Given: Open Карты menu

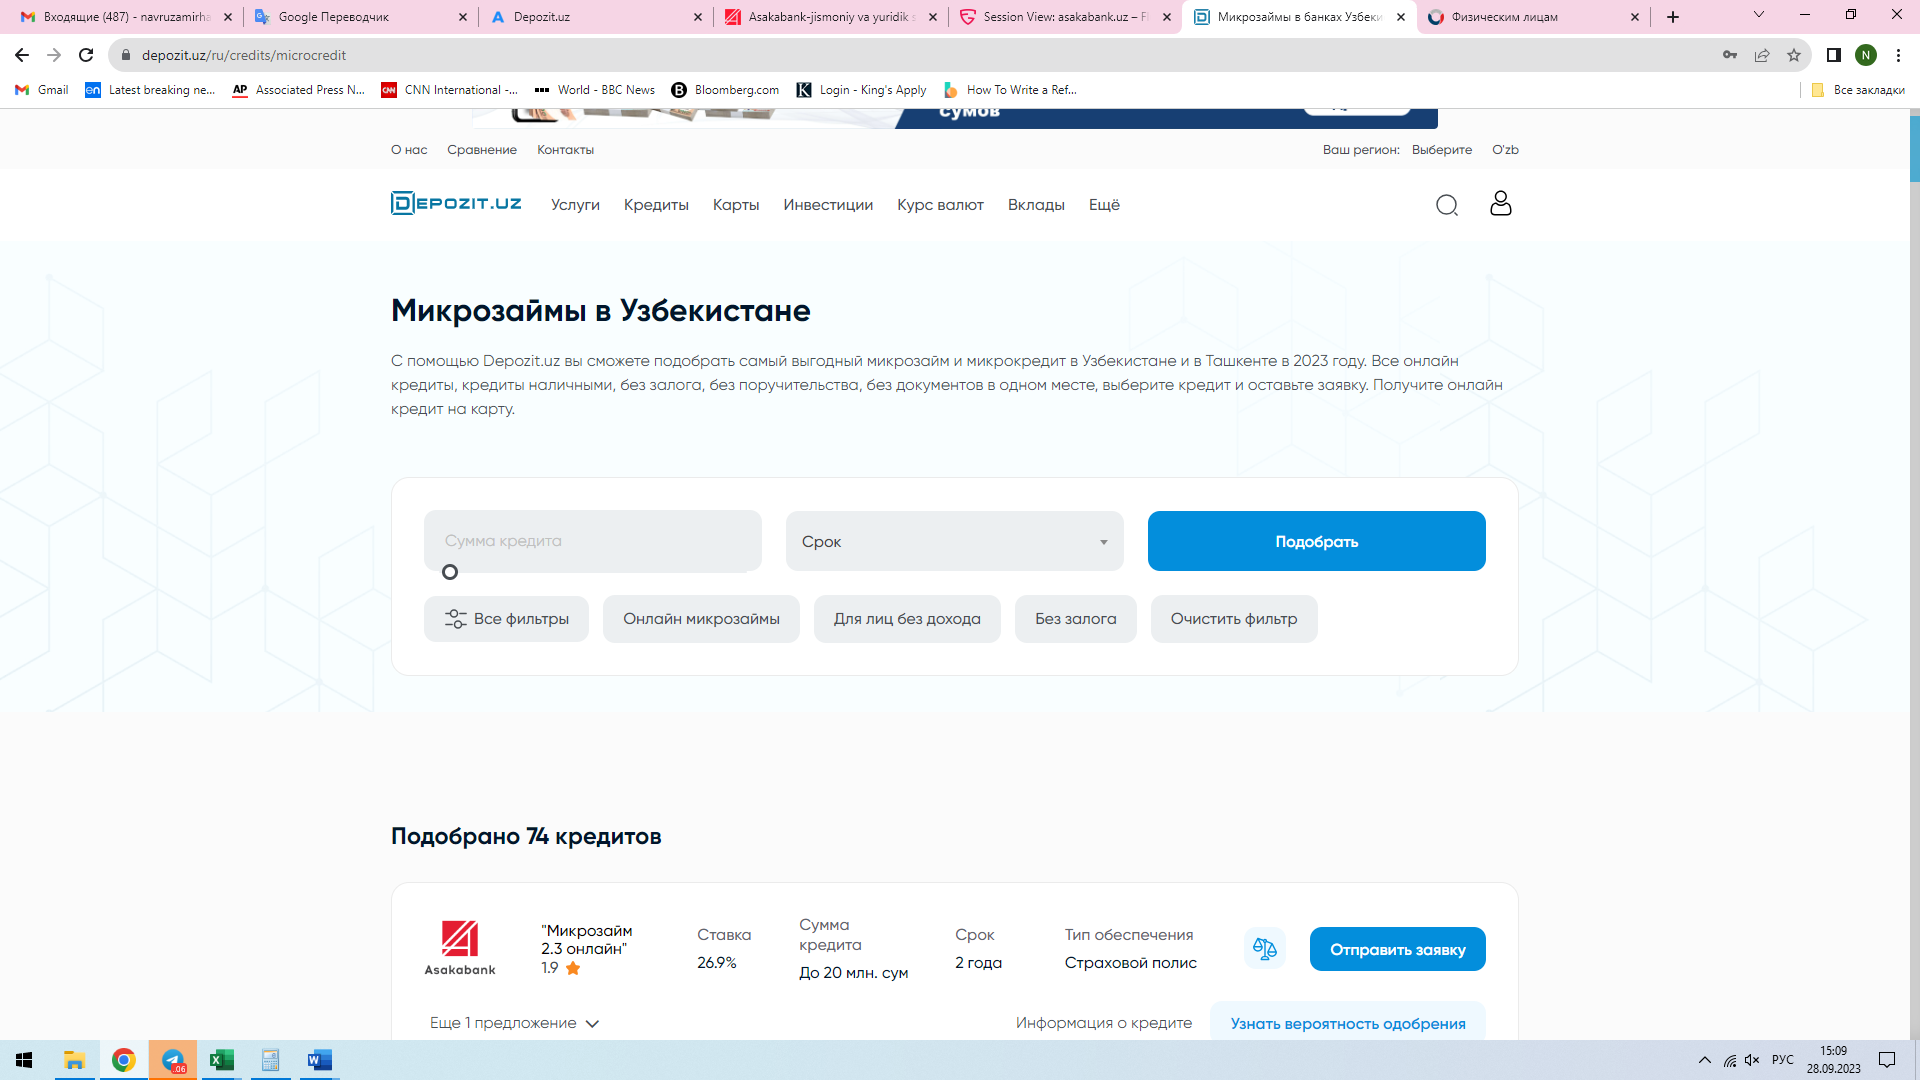Looking at the screenshot, I should coord(736,205).
